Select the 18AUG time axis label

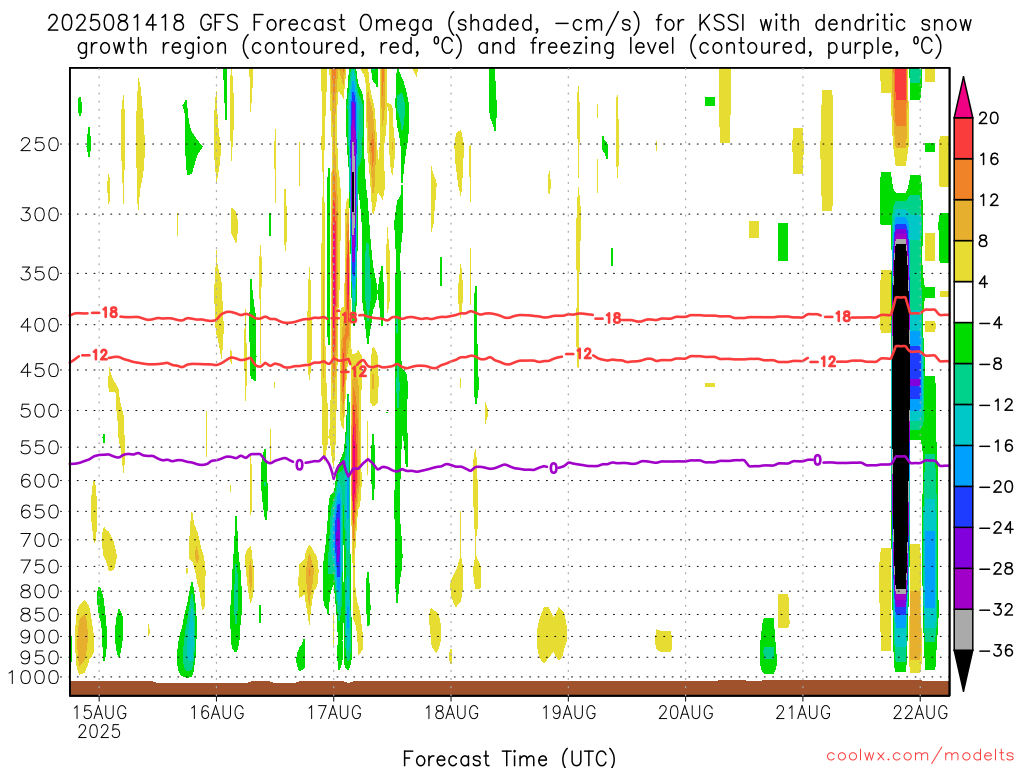(451, 712)
